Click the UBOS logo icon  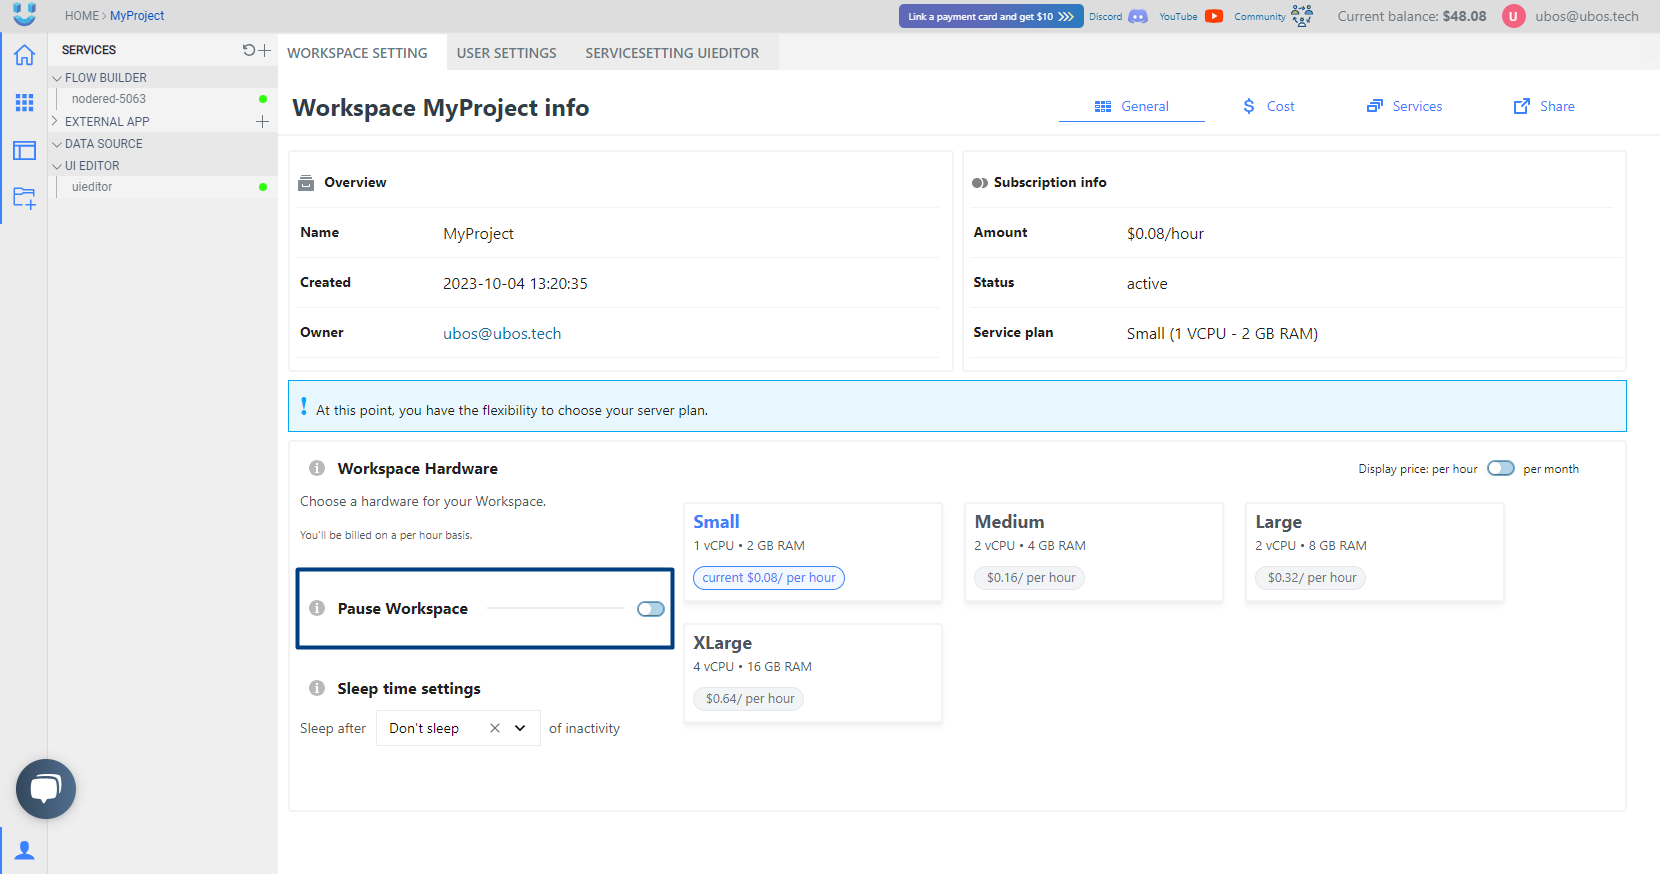coord(25,14)
